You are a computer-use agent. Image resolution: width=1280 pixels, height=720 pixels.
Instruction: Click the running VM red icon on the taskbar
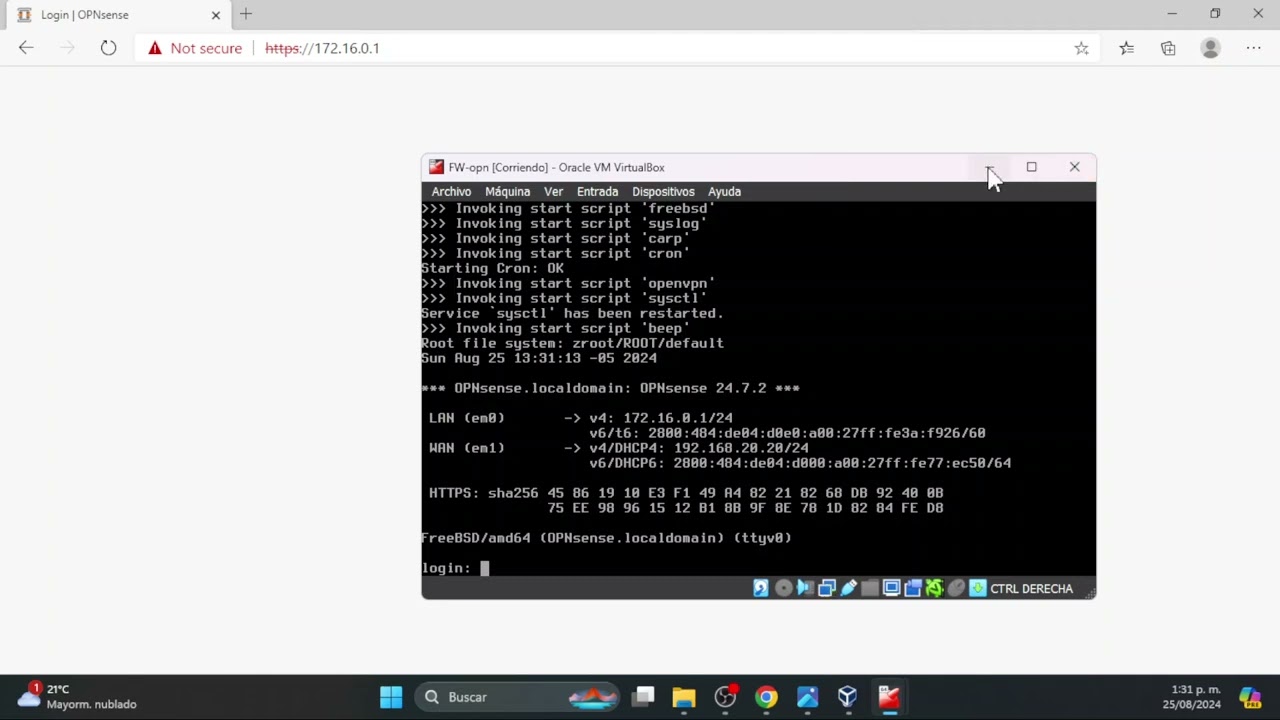click(889, 697)
